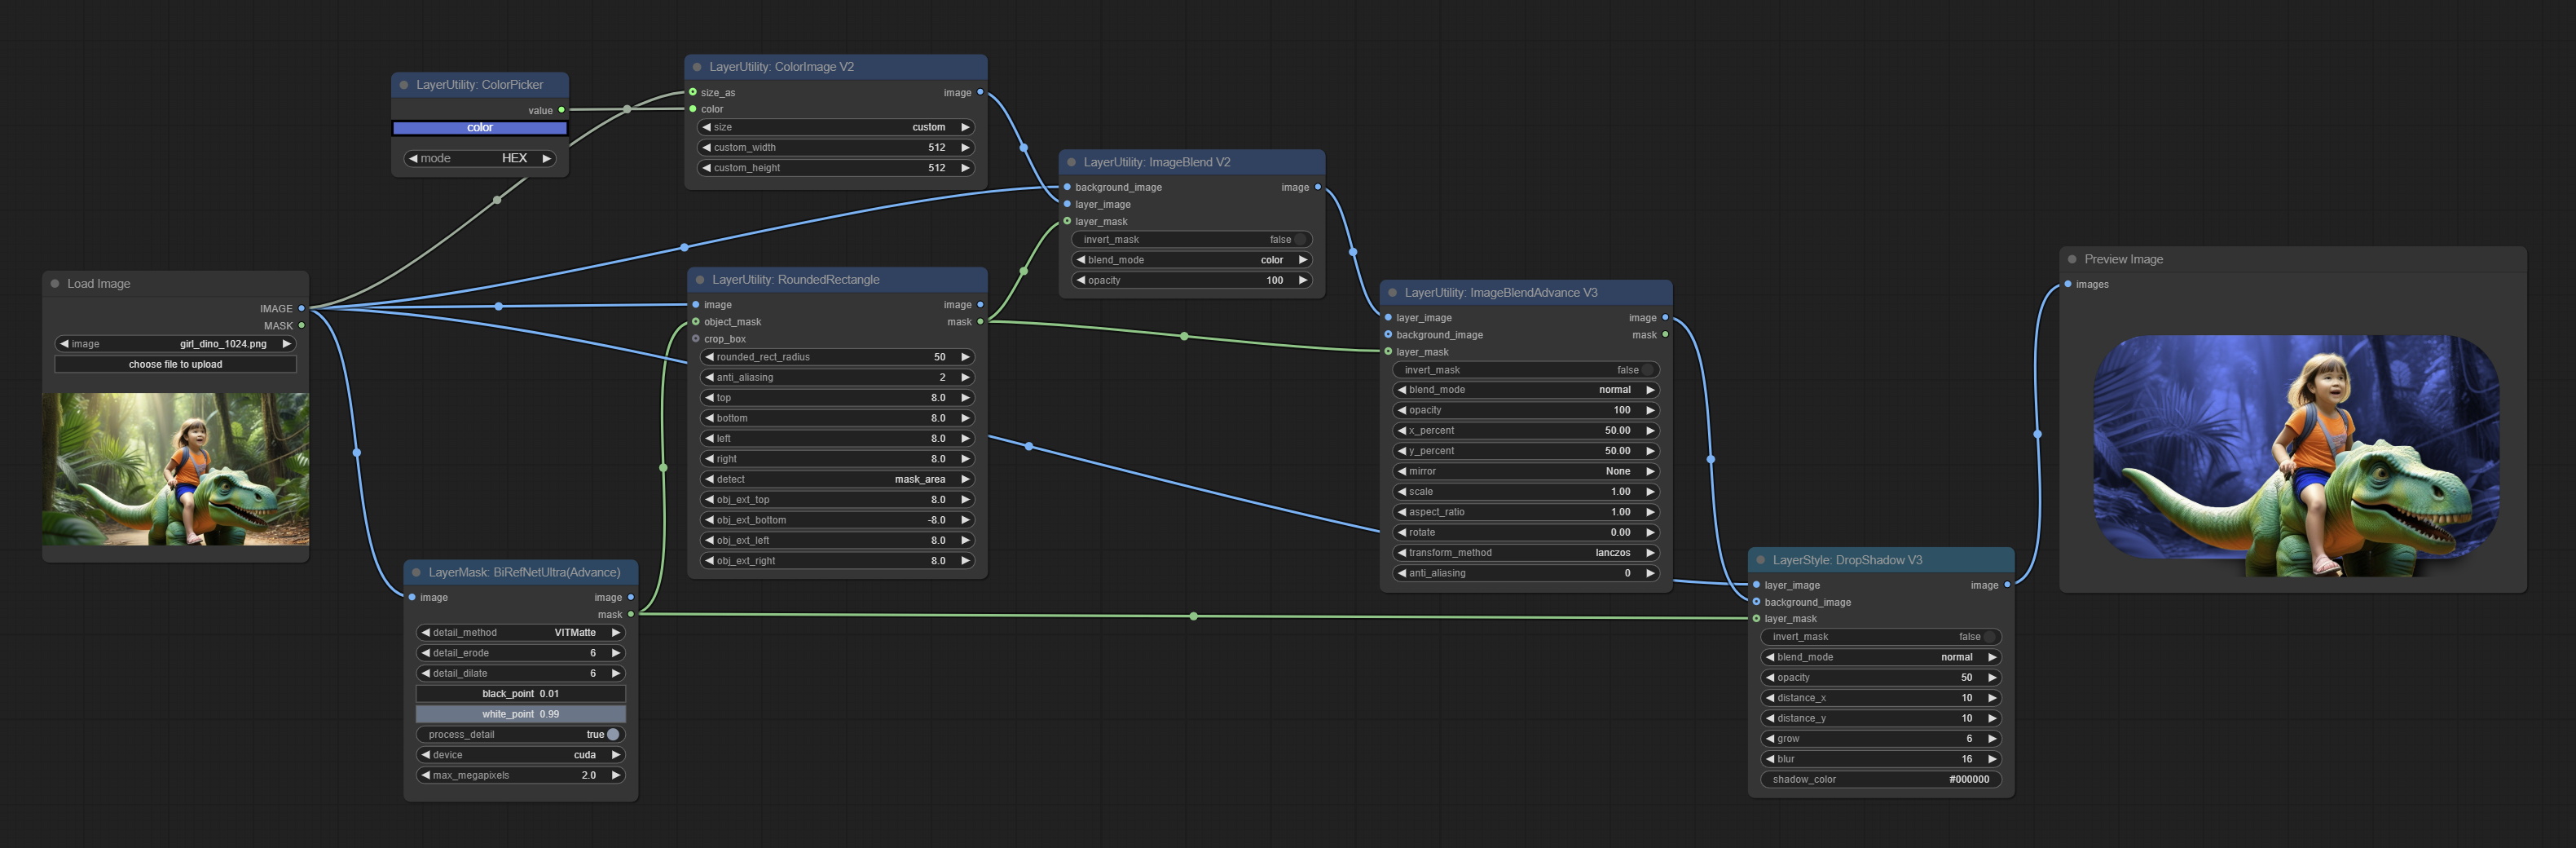Collapse the Preview Image node with its dot

click(x=2072, y=259)
